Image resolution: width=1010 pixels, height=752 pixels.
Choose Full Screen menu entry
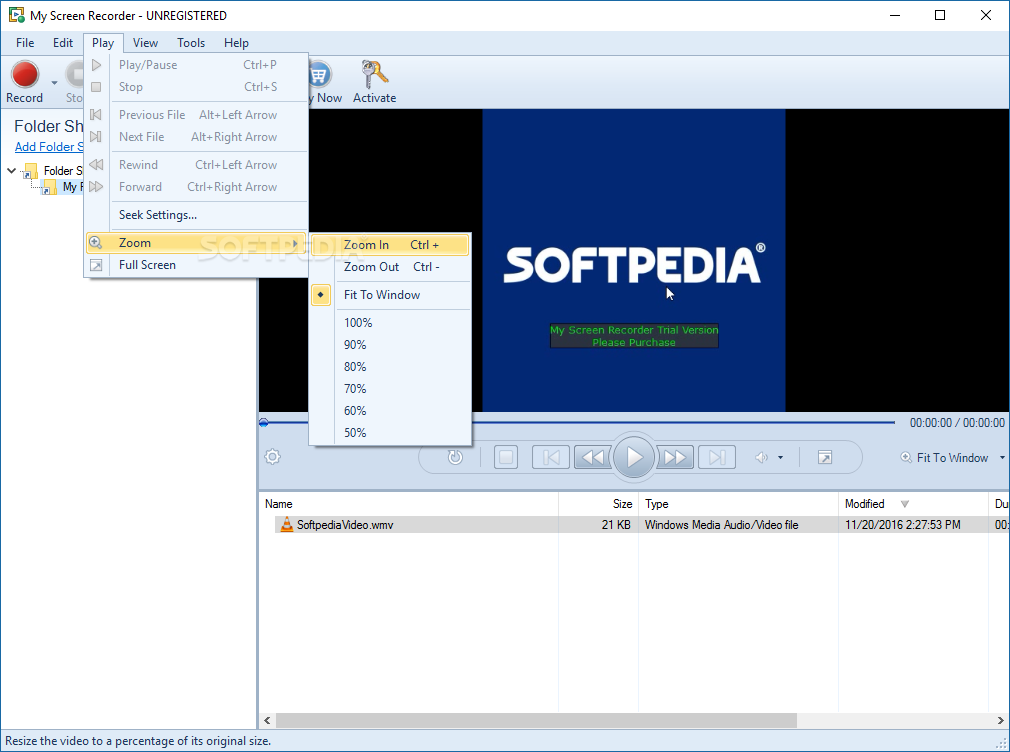(196, 265)
